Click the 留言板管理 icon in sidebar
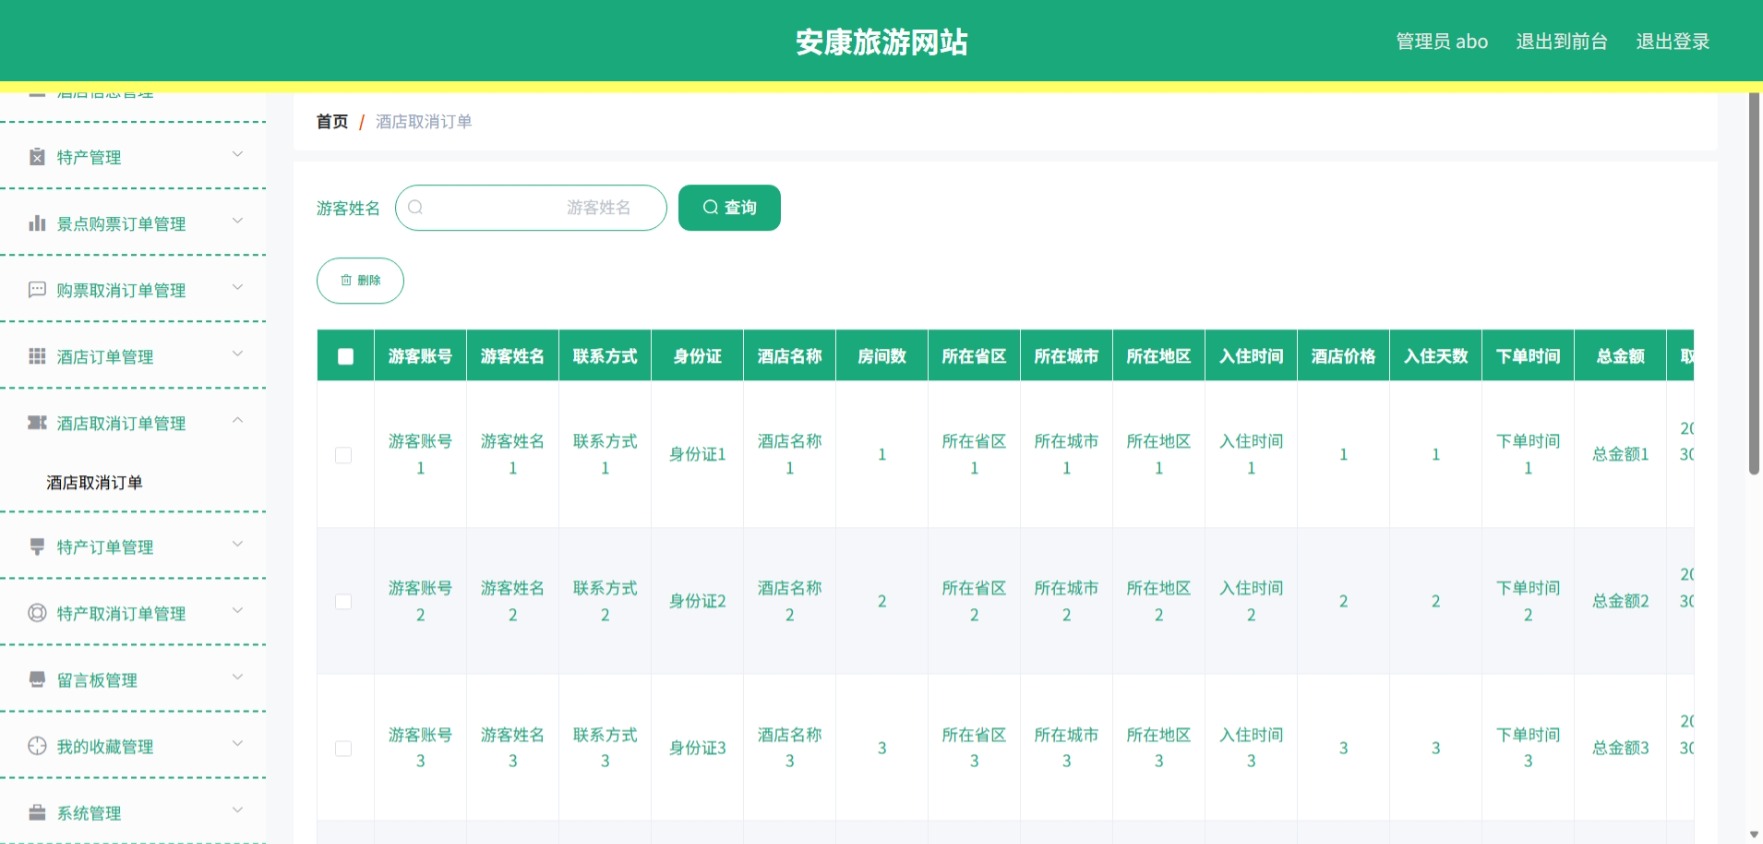The image size is (1763, 844). 37,680
